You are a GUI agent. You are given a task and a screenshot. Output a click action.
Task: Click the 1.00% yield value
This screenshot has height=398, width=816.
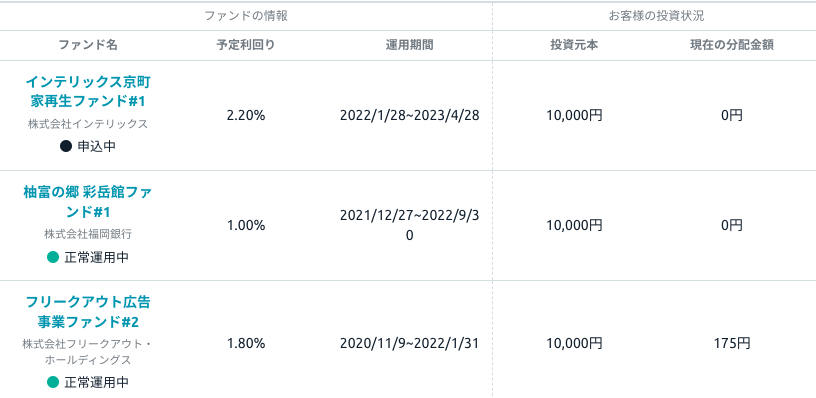click(x=246, y=225)
